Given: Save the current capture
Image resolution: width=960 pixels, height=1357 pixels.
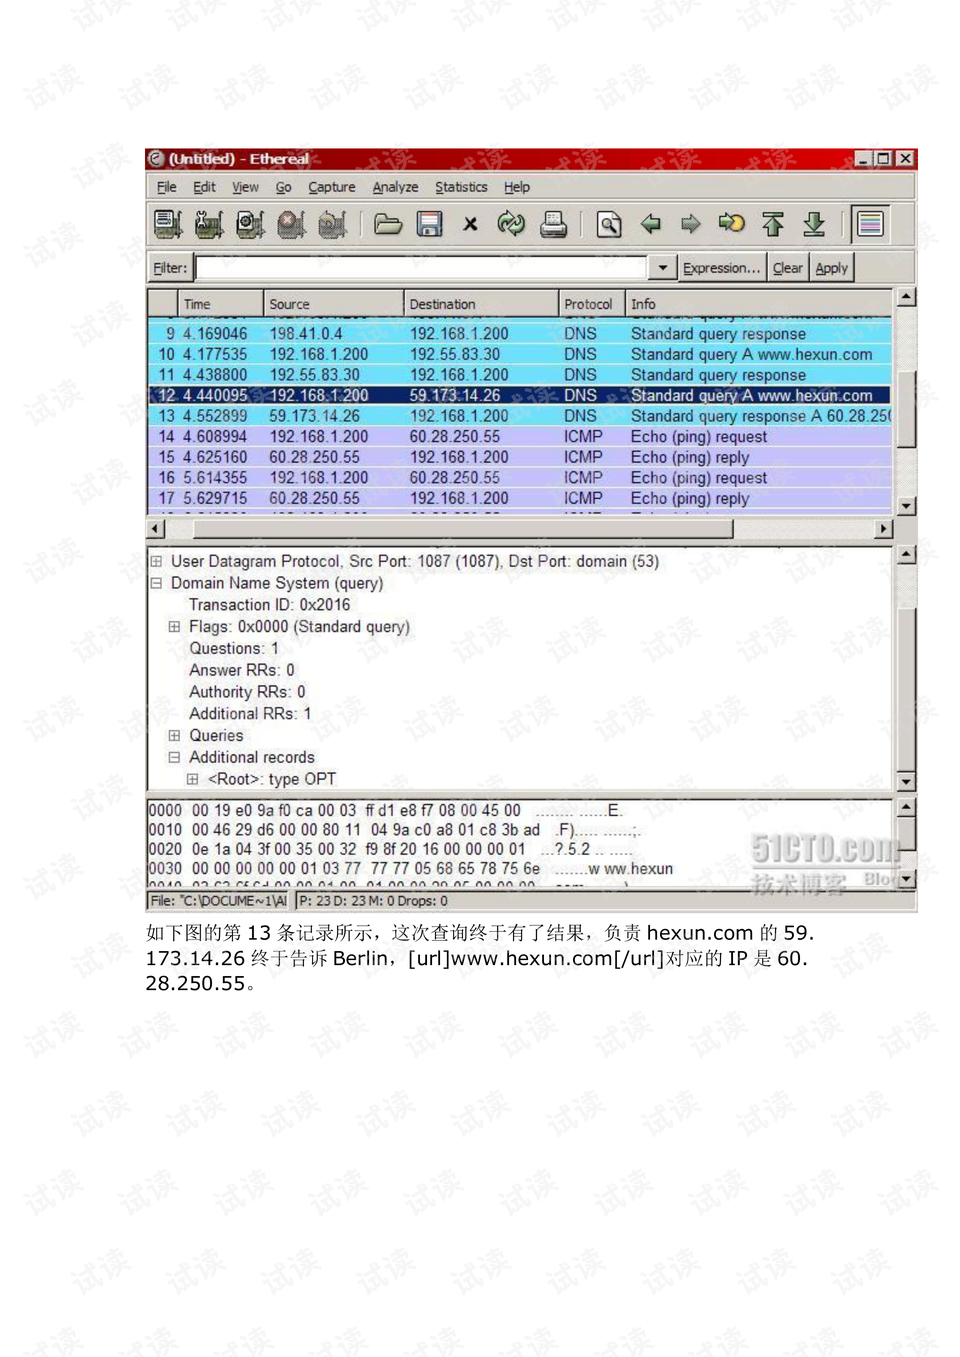Looking at the screenshot, I should point(429,224).
